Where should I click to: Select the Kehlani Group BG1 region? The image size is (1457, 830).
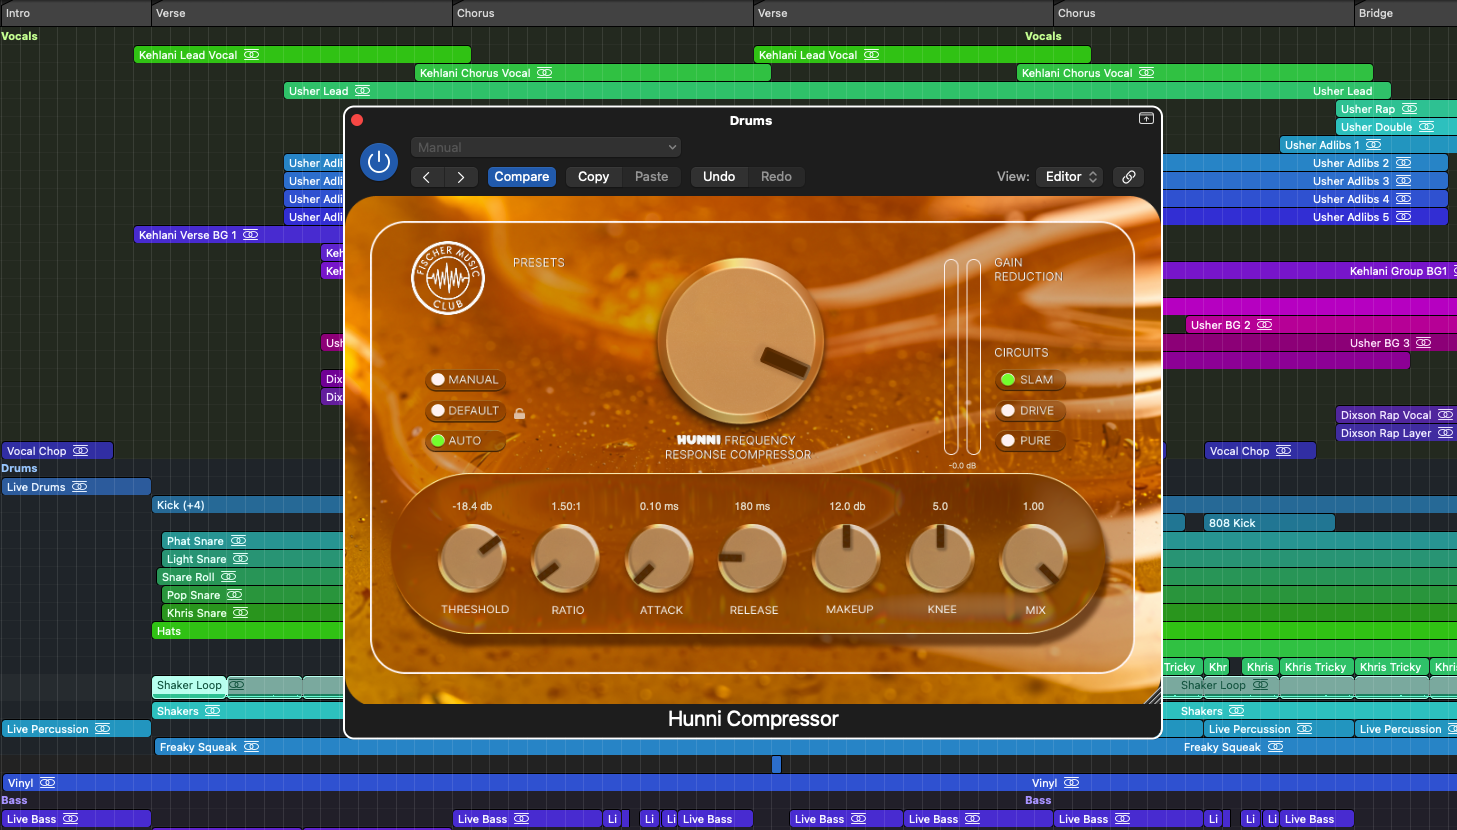coord(1309,271)
